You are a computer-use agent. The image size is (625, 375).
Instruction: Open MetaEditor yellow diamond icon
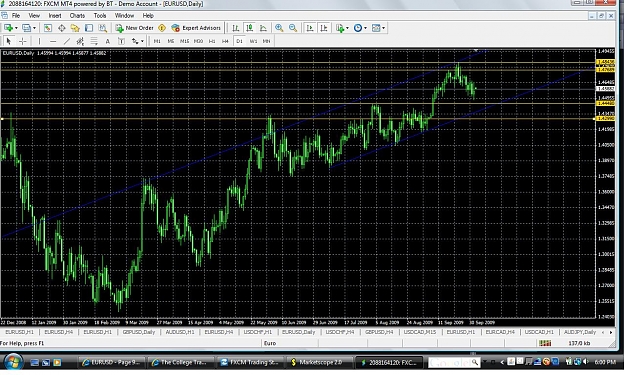(162, 28)
